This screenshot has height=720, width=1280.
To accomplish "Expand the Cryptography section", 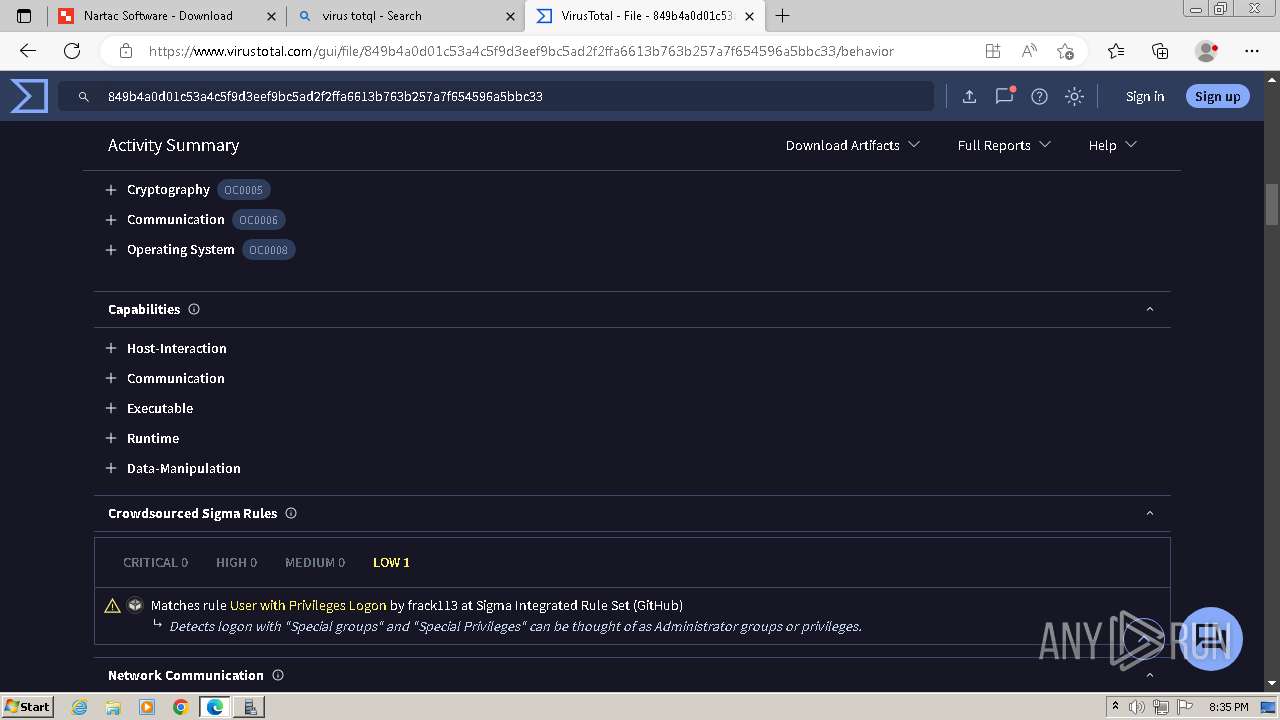I will point(111,189).
